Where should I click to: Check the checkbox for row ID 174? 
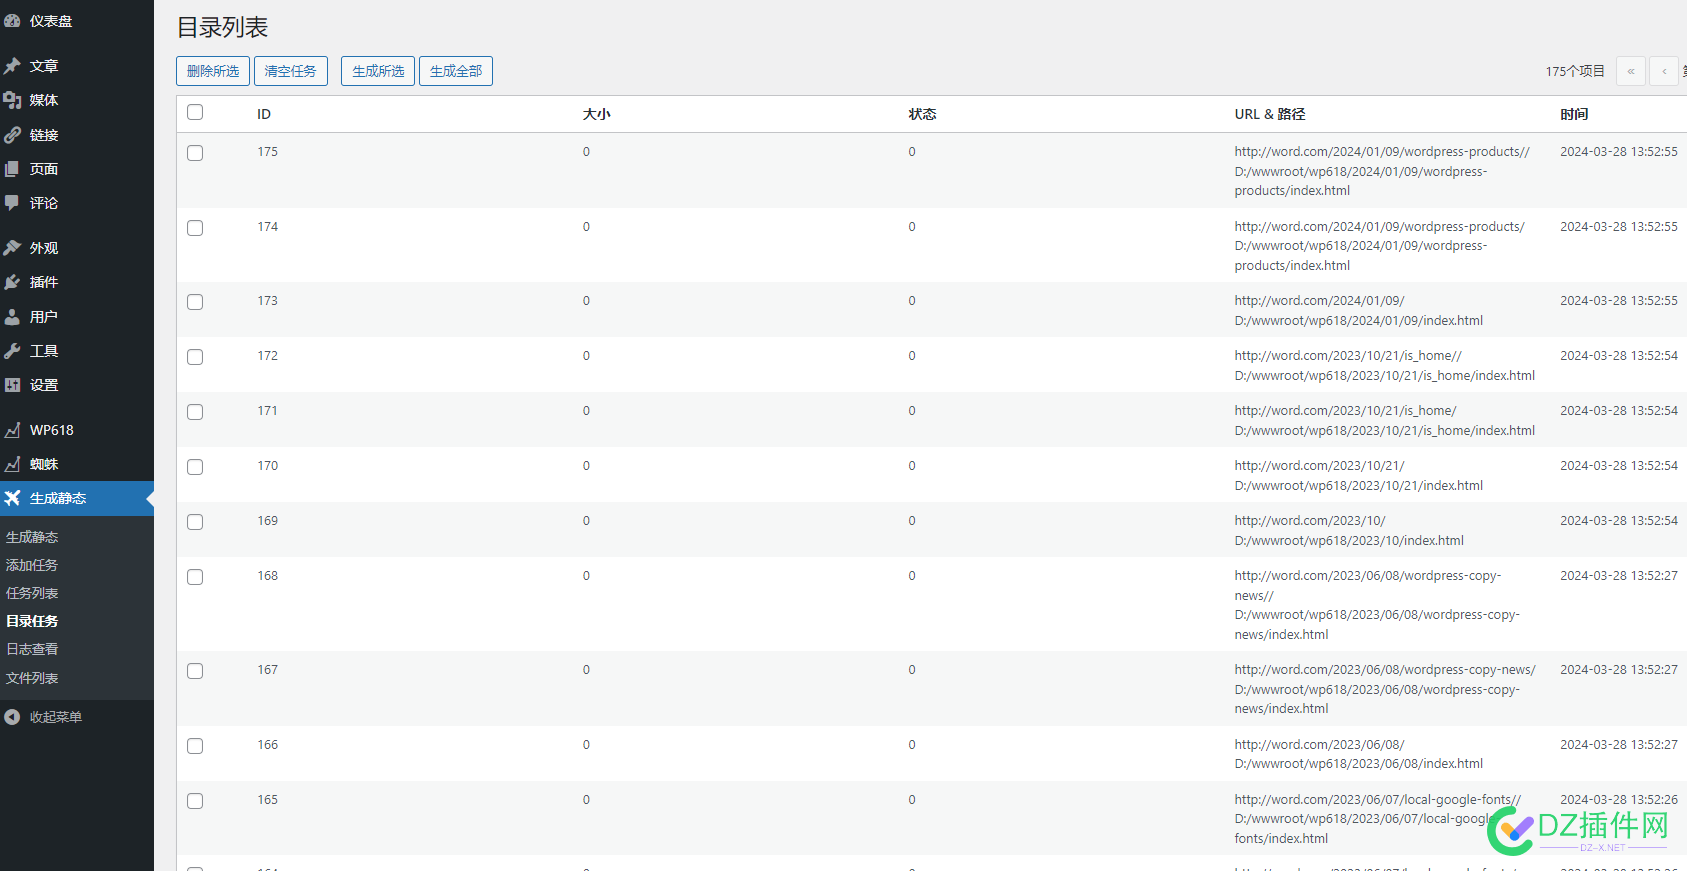pyautogui.click(x=195, y=228)
